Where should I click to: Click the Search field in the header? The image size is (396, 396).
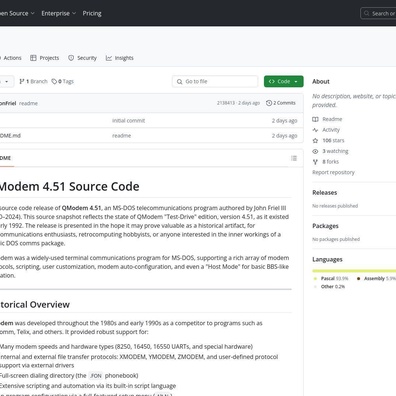(x=378, y=13)
